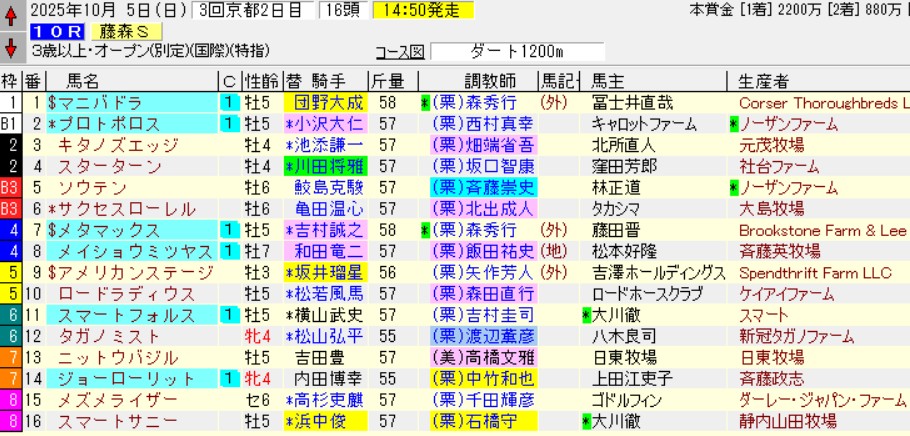Click green asterisk beside ノーザンファーム in row 2
The image size is (910, 436).
[735, 124]
